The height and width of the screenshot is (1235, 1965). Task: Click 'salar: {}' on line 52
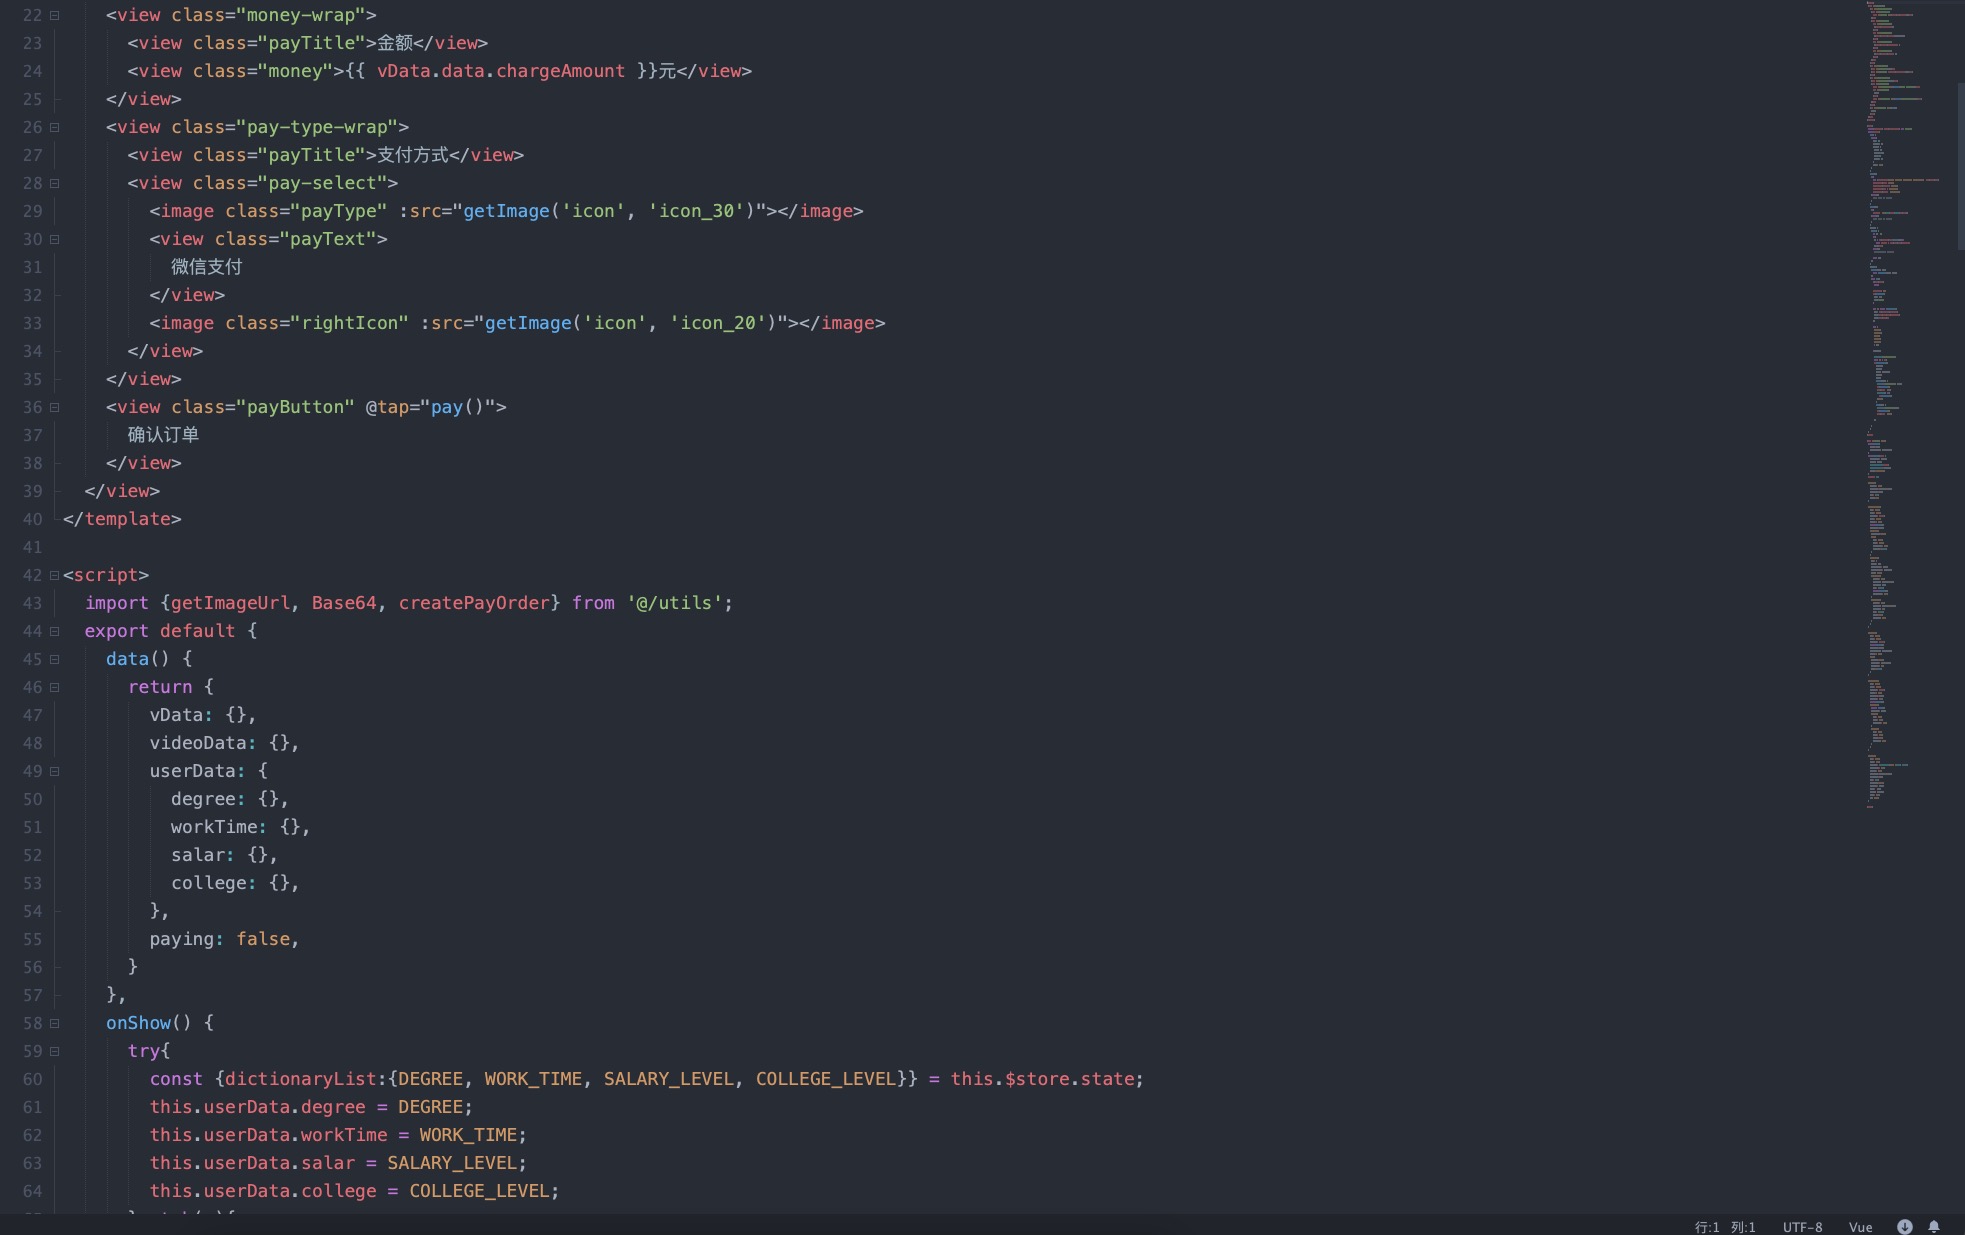click(220, 855)
